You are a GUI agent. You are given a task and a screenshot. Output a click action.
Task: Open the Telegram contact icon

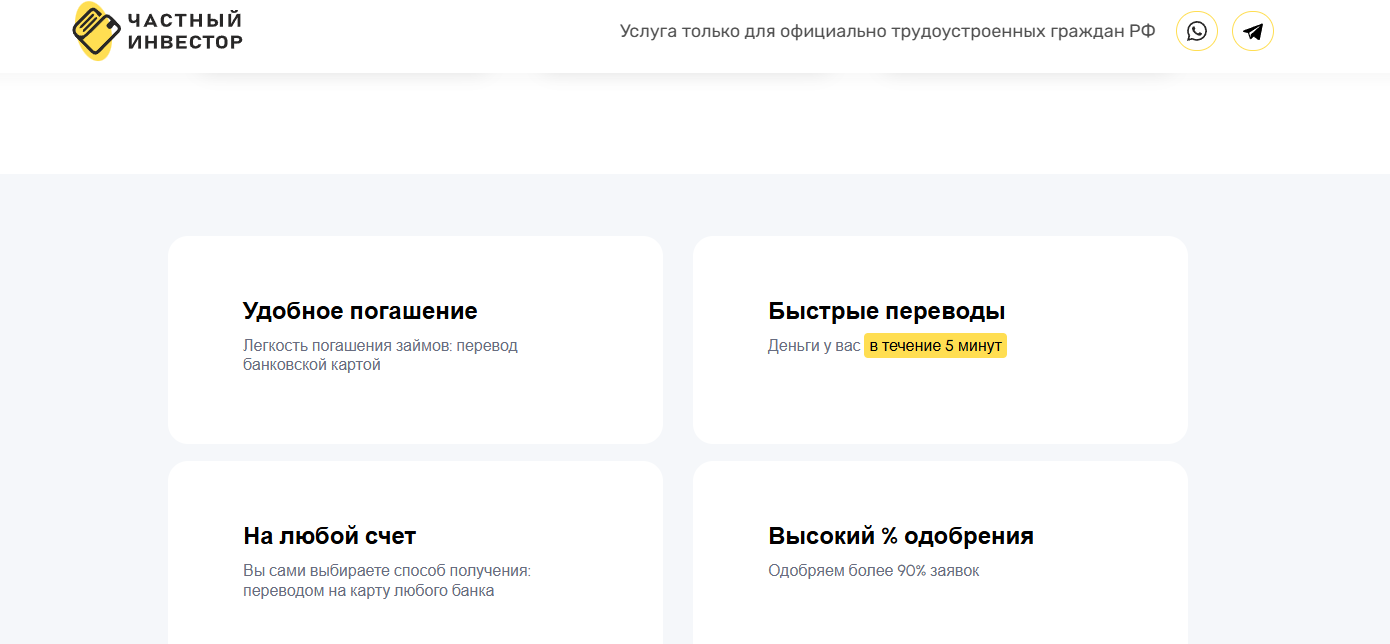coord(1252,31)
